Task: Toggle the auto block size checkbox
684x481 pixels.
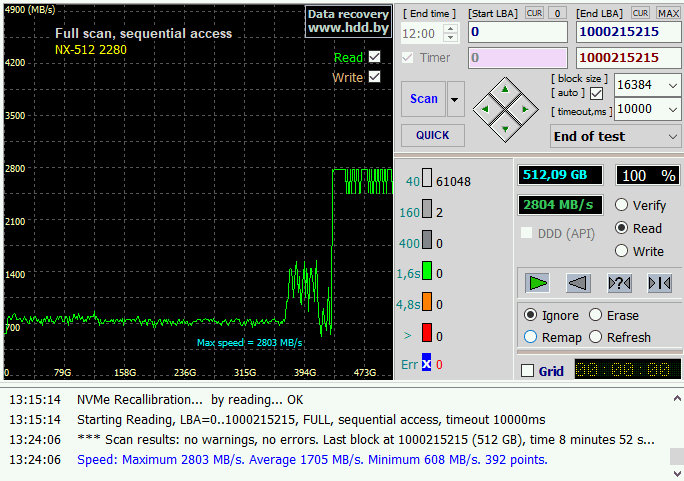Action: pos(596,93)
